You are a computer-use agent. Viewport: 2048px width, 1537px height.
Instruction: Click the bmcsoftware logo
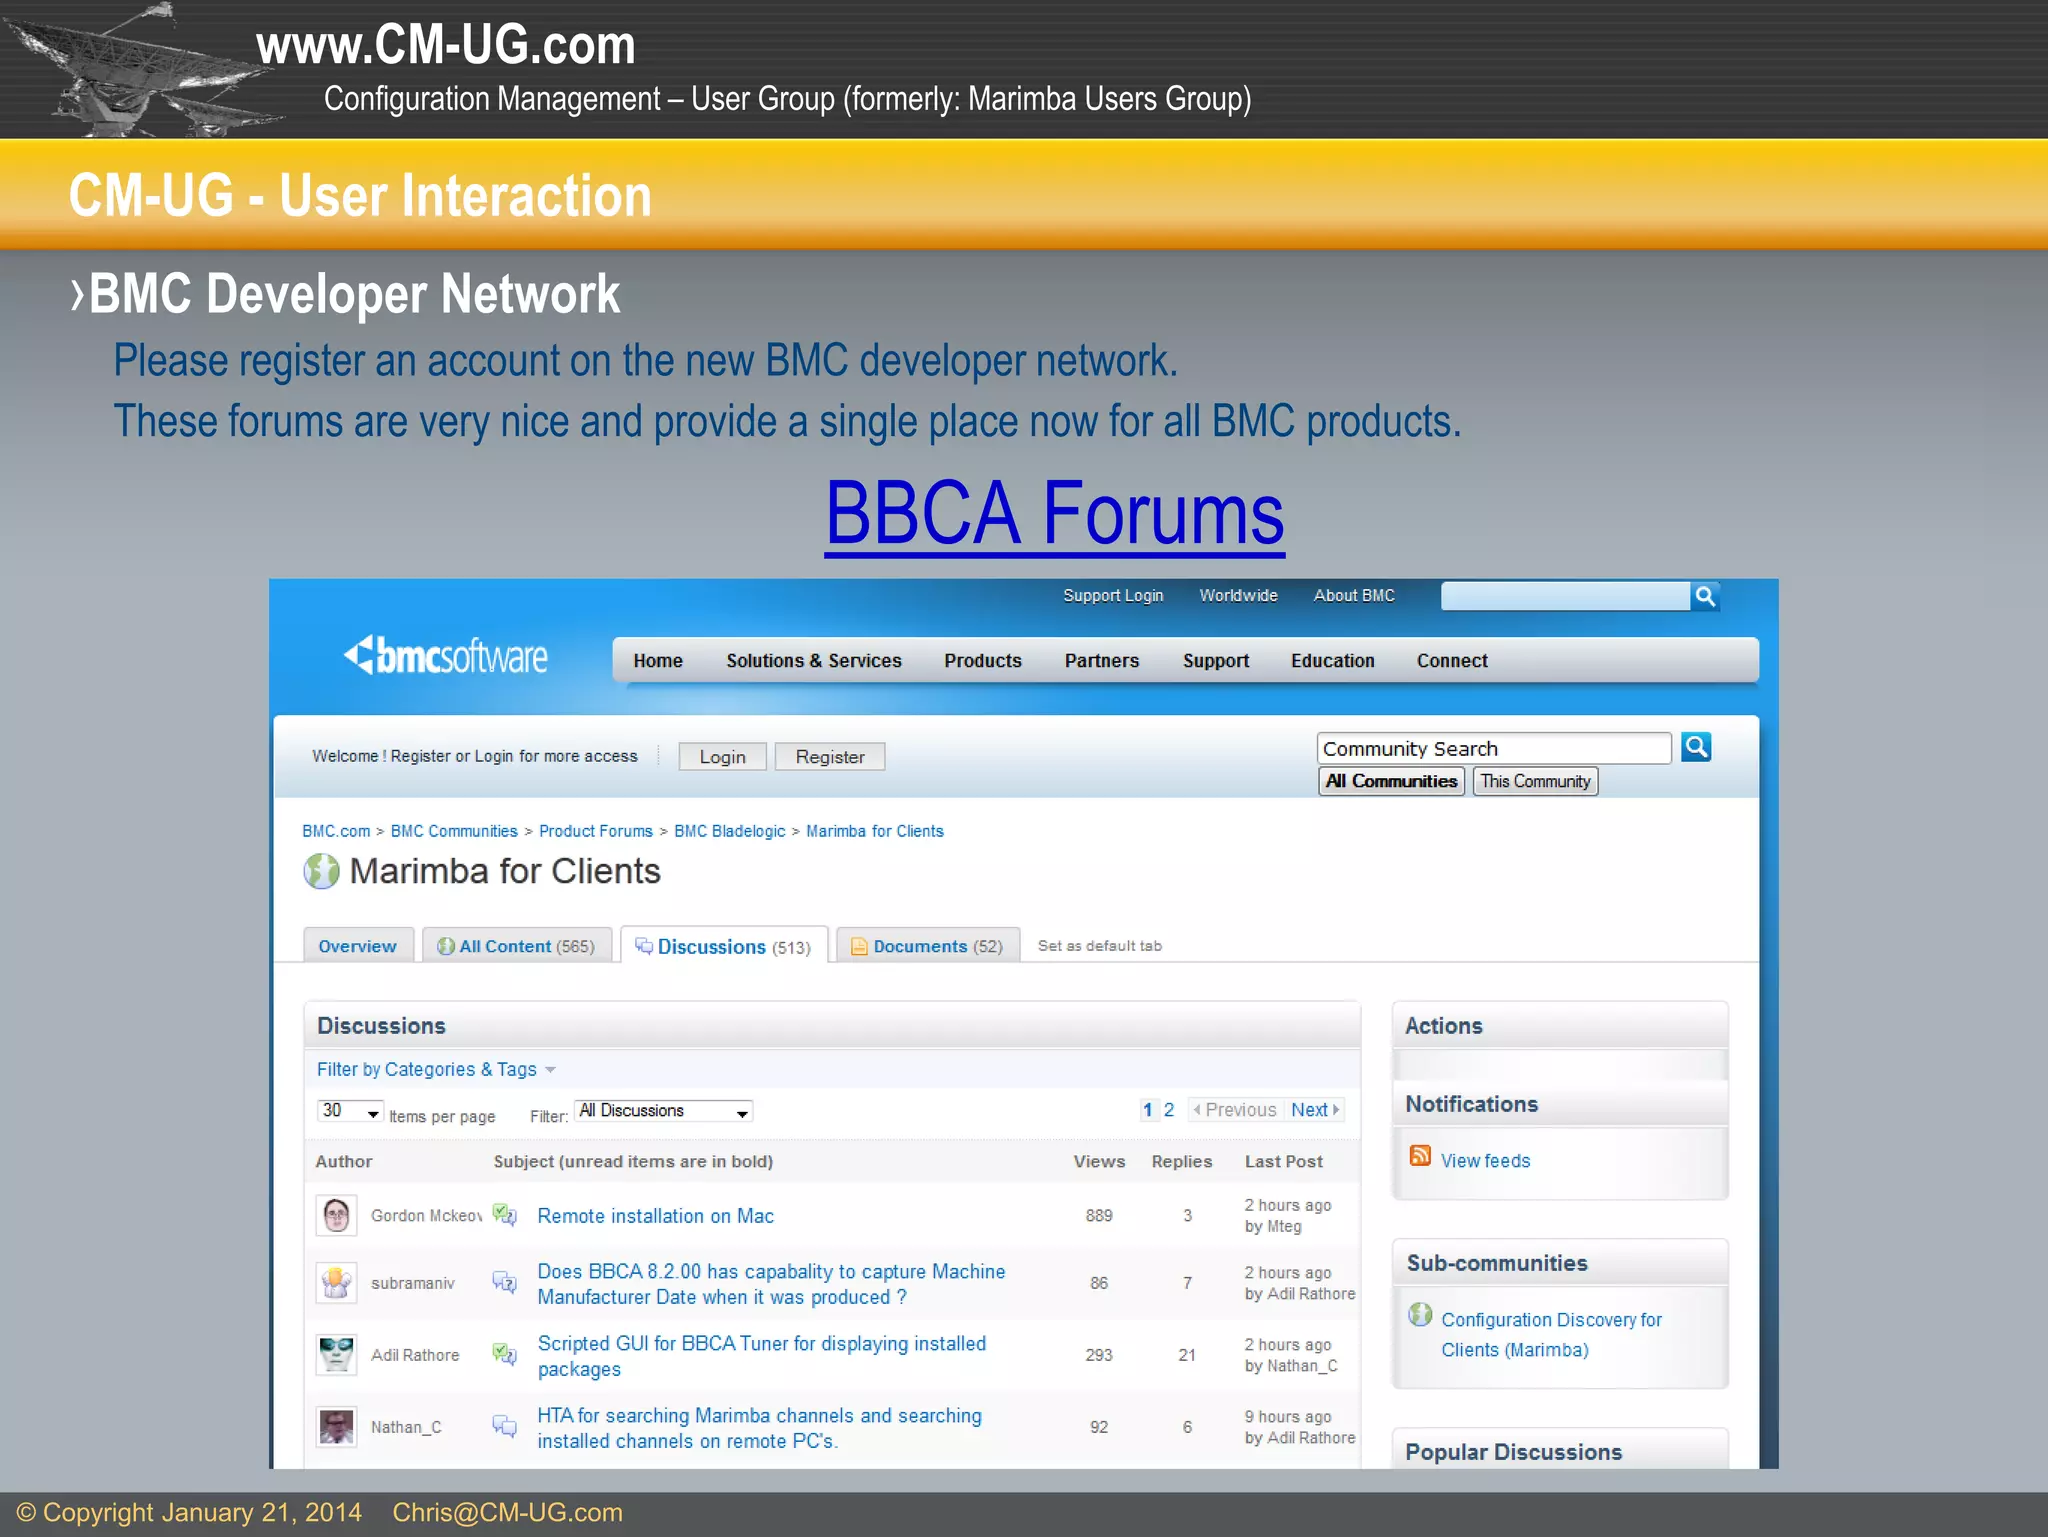point(446,657)
